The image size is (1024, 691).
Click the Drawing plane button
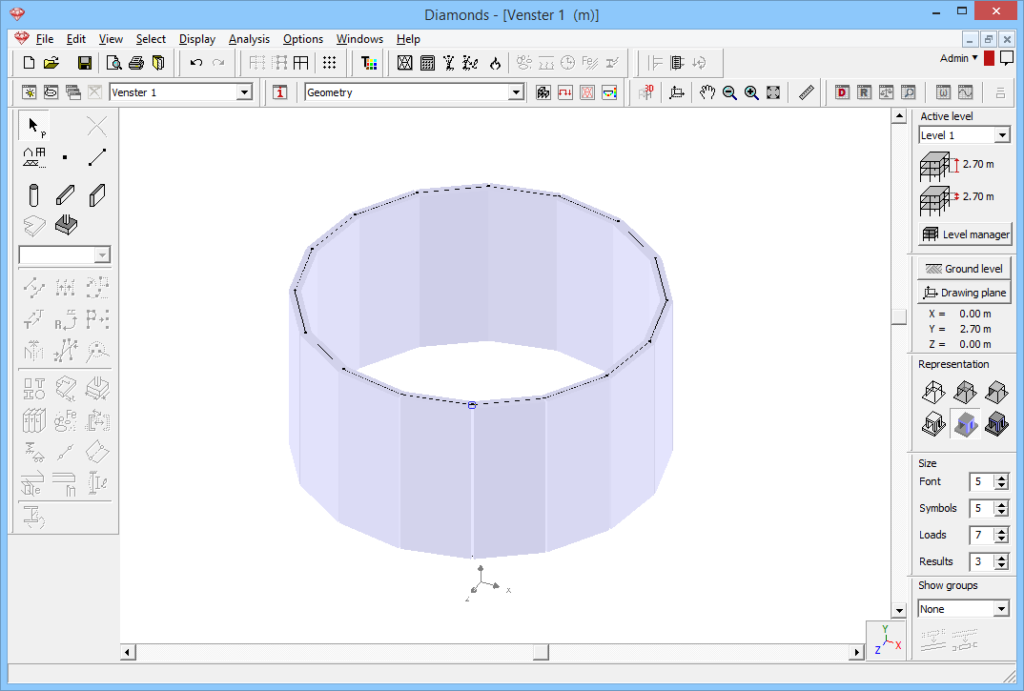coord(965,293)
